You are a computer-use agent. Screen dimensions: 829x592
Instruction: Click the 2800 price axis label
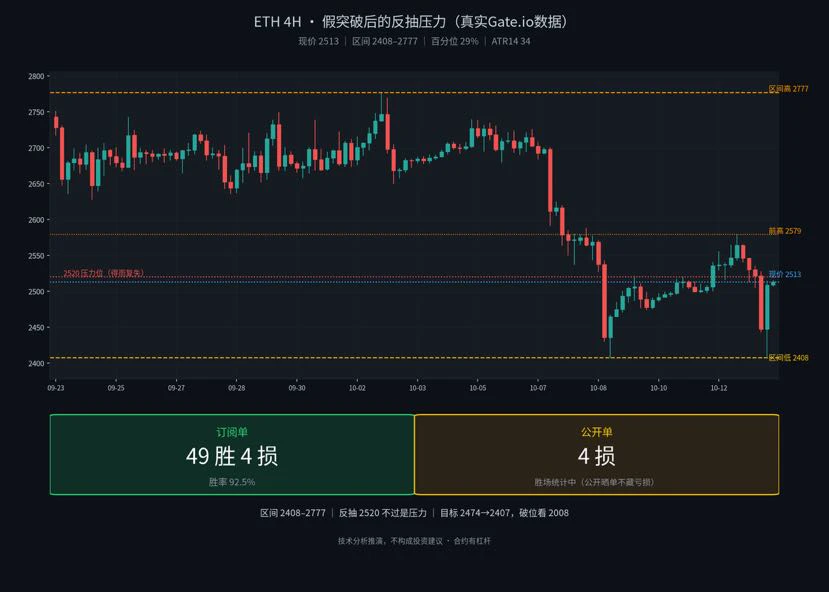(x=36, y=76)
